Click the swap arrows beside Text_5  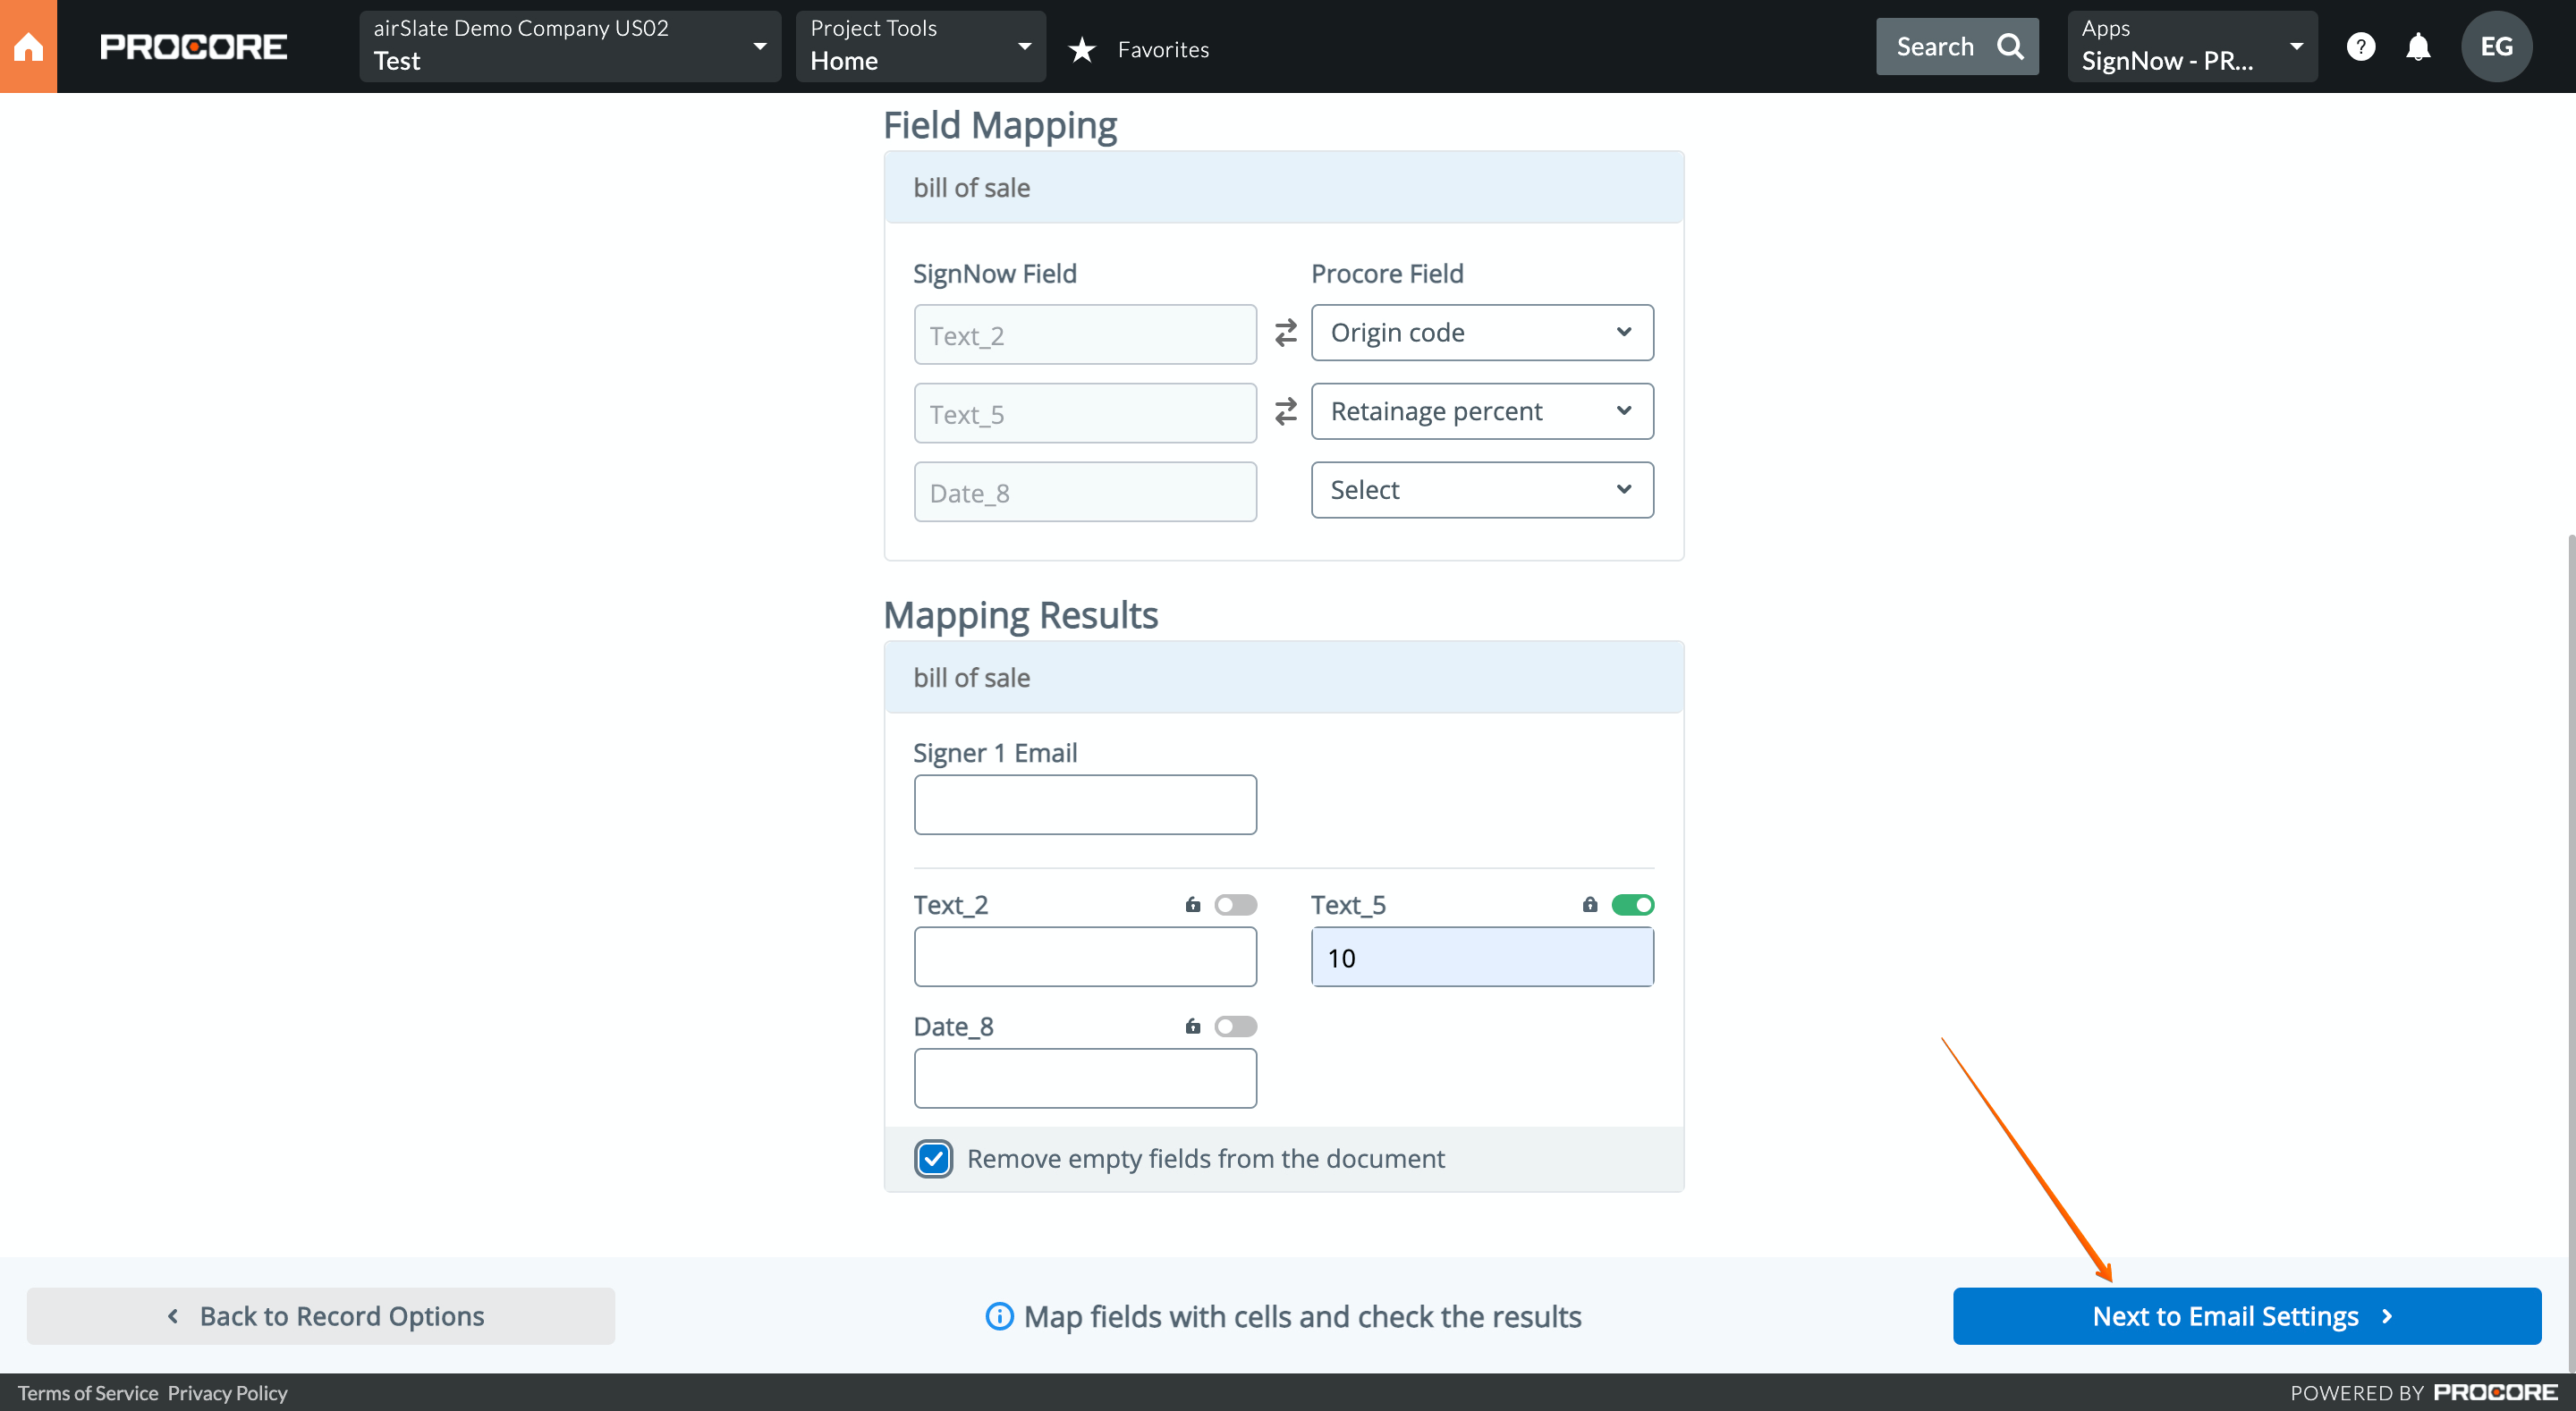point(1285,411)
